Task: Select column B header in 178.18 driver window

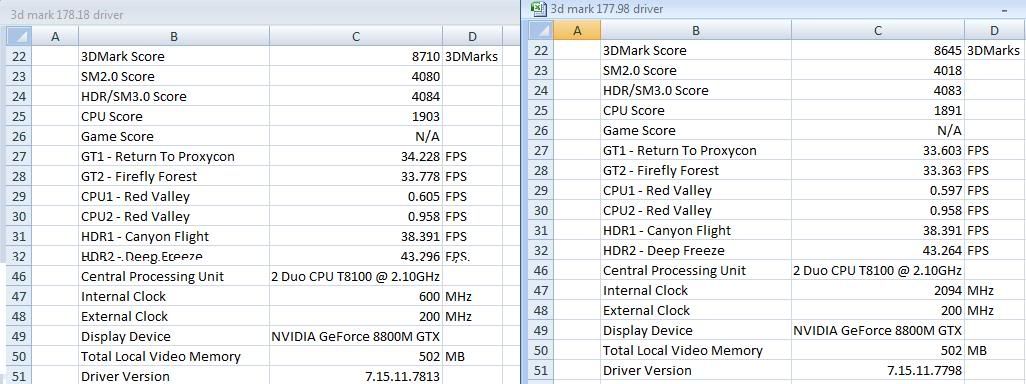Action: click(x=173, y=37)
